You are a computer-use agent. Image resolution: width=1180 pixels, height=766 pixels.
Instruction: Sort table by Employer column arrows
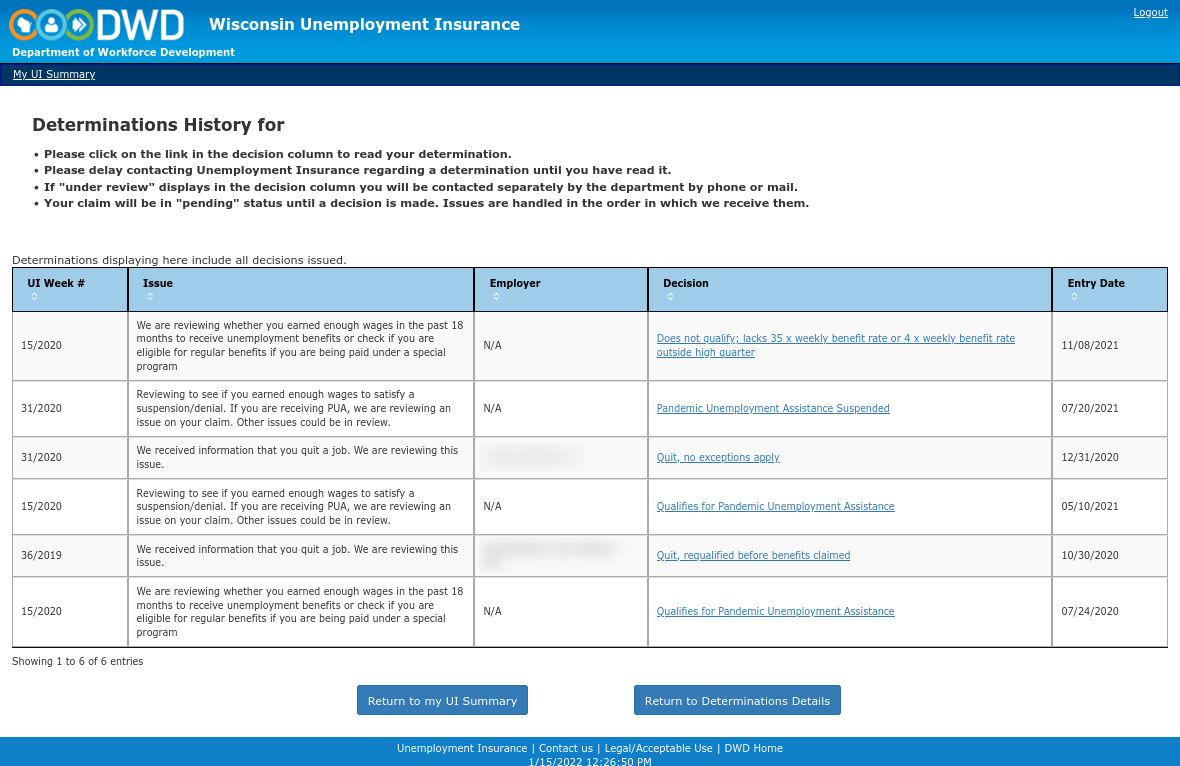[496, 297]
